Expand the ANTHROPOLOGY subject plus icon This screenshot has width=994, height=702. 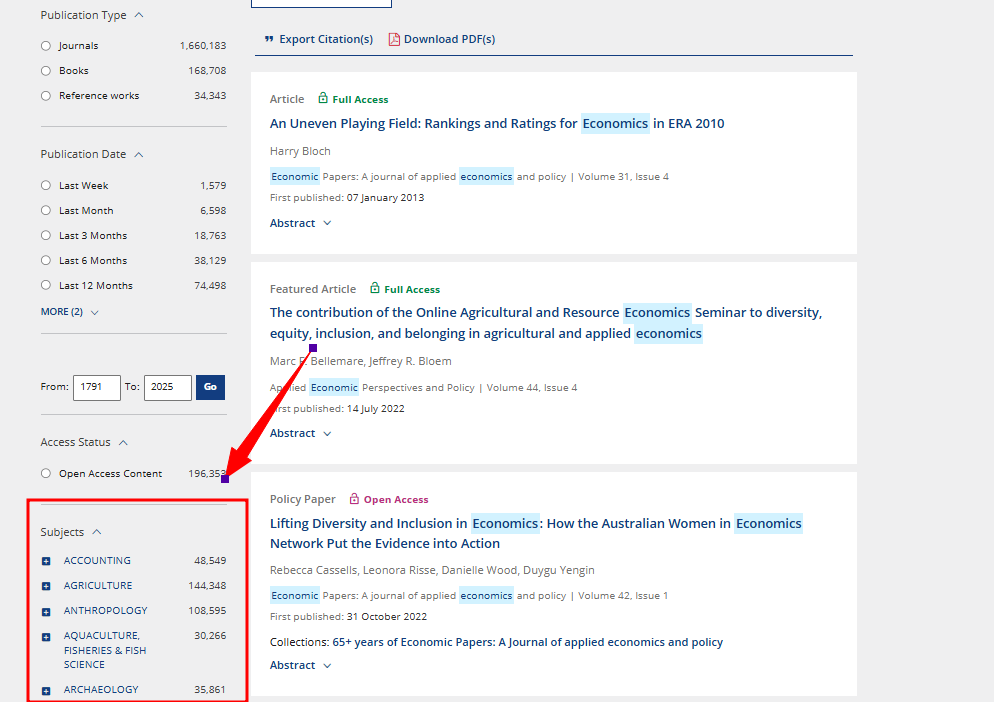coord(46,611)
